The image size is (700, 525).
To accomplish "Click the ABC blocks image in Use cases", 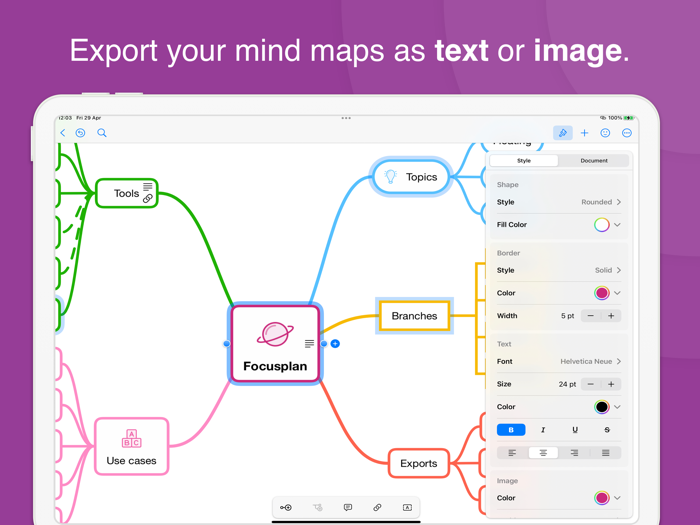I will point(131,438).
